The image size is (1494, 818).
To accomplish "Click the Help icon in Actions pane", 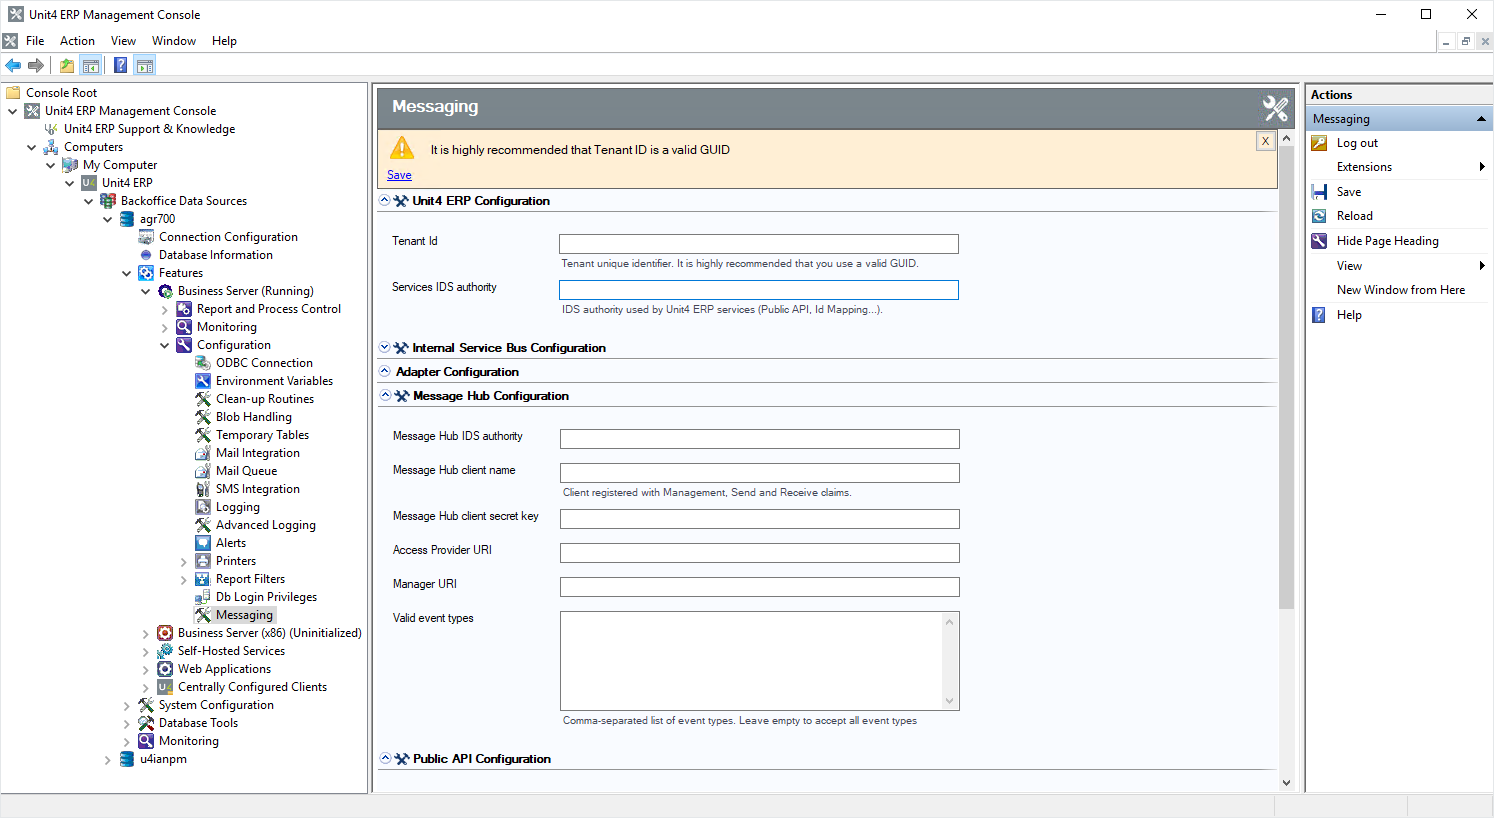I will (1319, 315).
